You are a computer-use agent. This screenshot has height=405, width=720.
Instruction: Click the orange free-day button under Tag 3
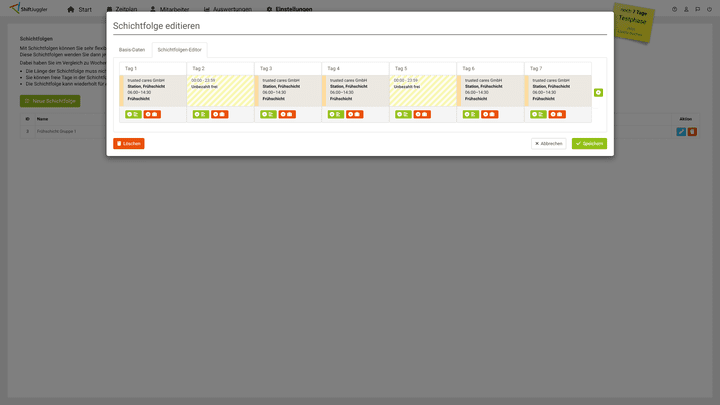(287, 114)
